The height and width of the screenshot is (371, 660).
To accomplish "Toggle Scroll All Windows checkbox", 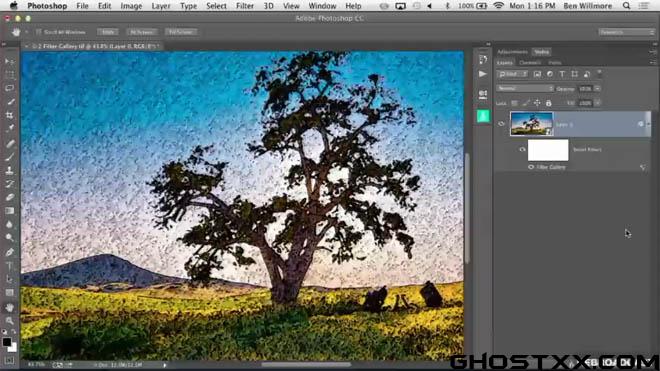I will [x=38, y=32].
